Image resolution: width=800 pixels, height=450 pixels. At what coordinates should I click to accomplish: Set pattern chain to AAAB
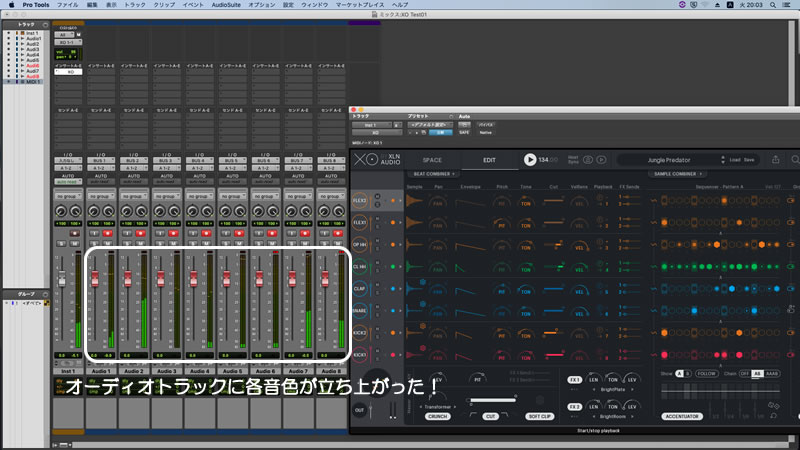pos(771,373)
